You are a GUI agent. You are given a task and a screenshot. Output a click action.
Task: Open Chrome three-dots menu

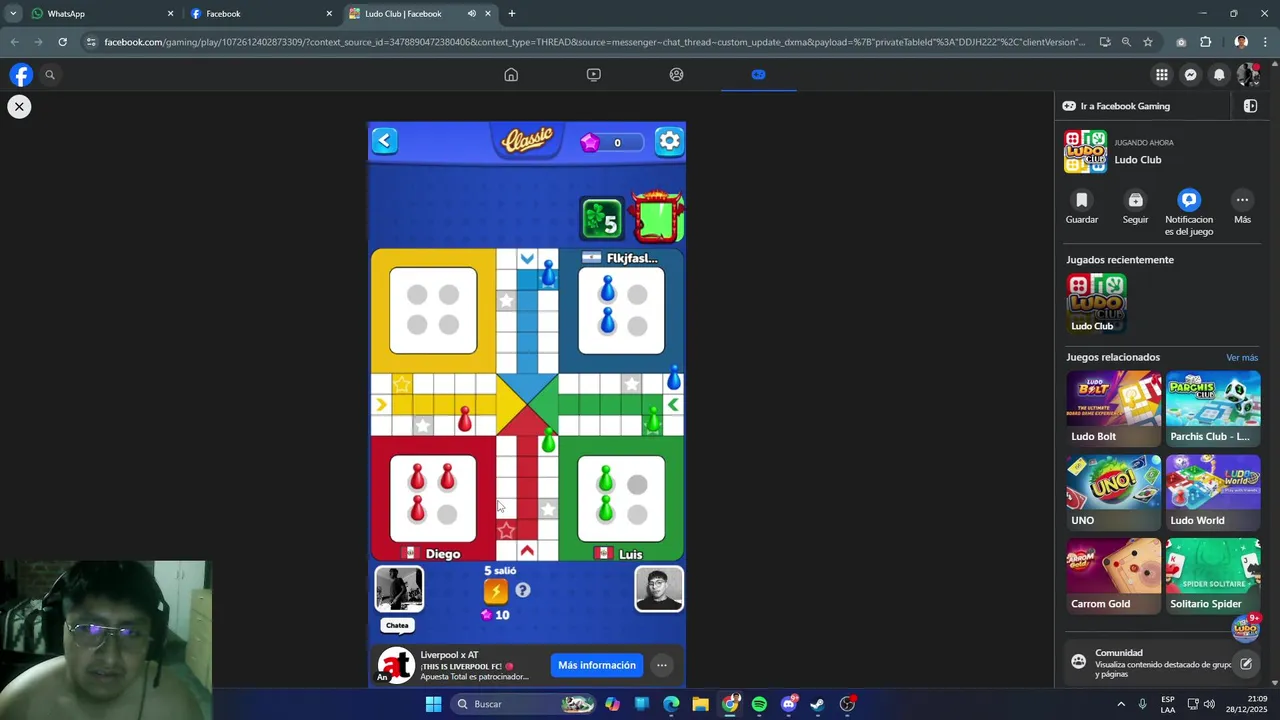coord(1266,42)
